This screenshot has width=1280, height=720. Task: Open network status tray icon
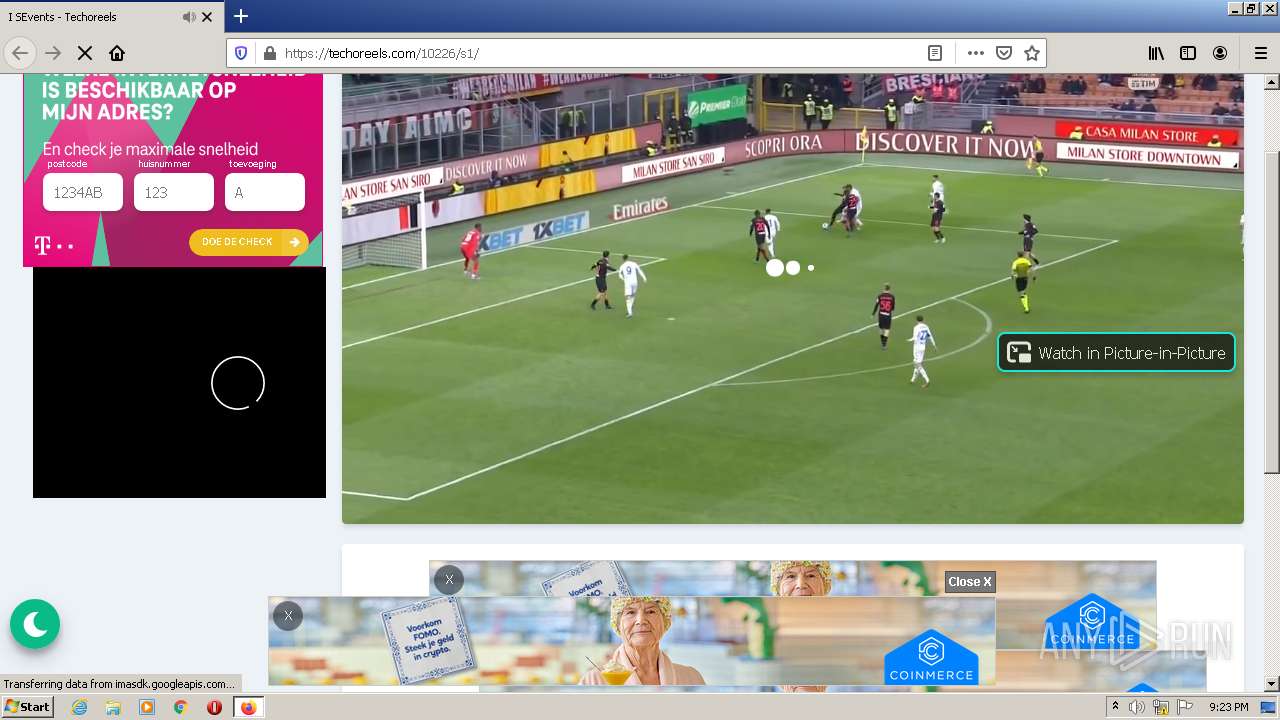click(1161, 707)
